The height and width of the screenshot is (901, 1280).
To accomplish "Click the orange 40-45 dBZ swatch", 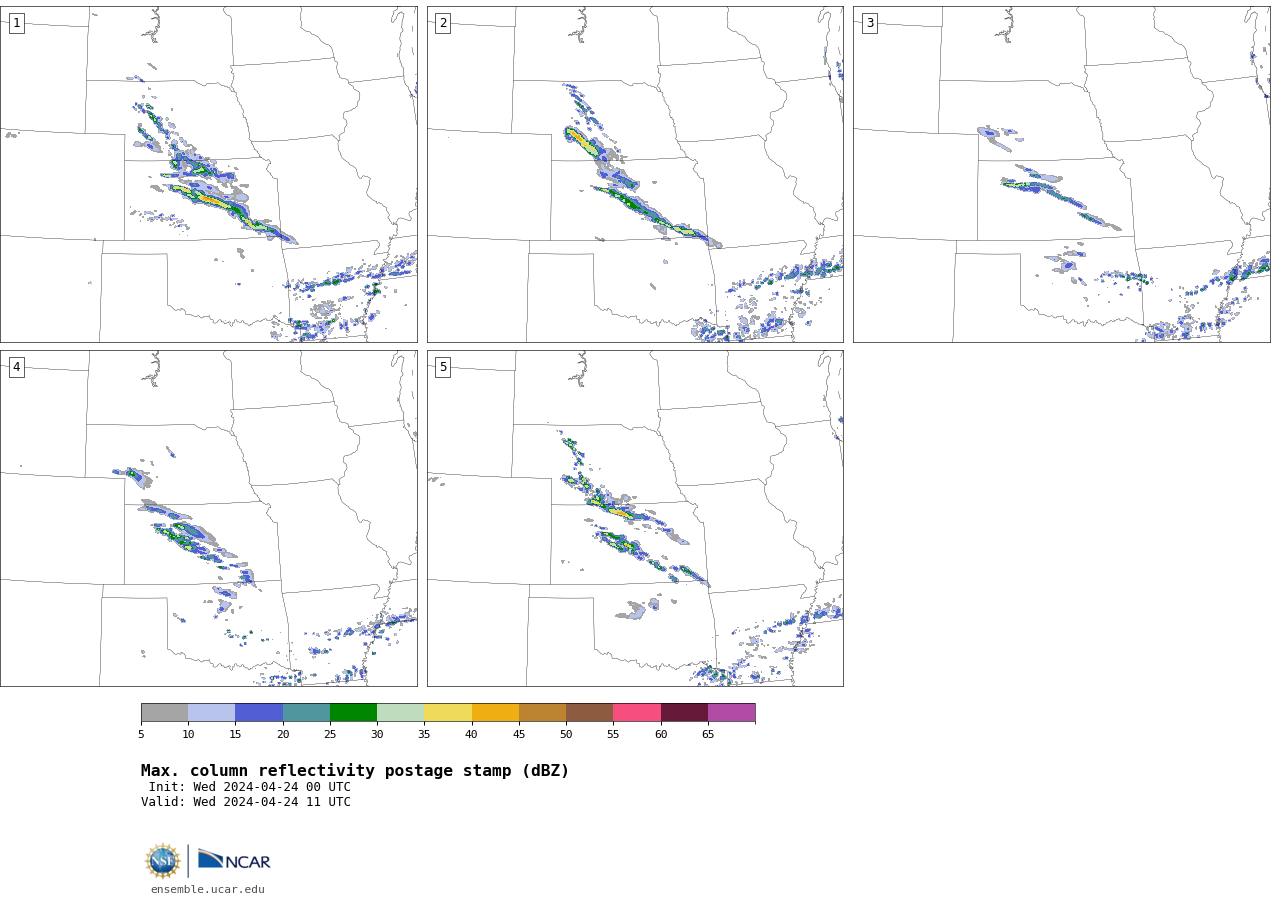I will click(495, 713).
